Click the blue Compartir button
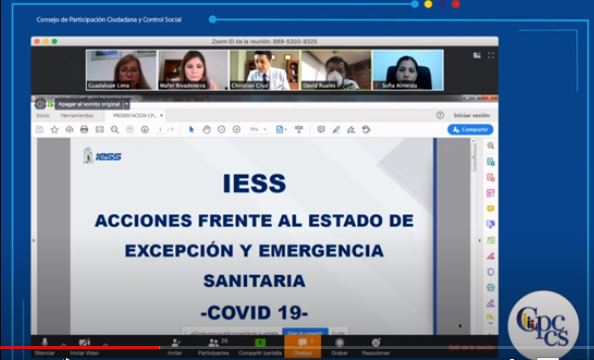Screen dimensions: 594x360 coord(470,130)
